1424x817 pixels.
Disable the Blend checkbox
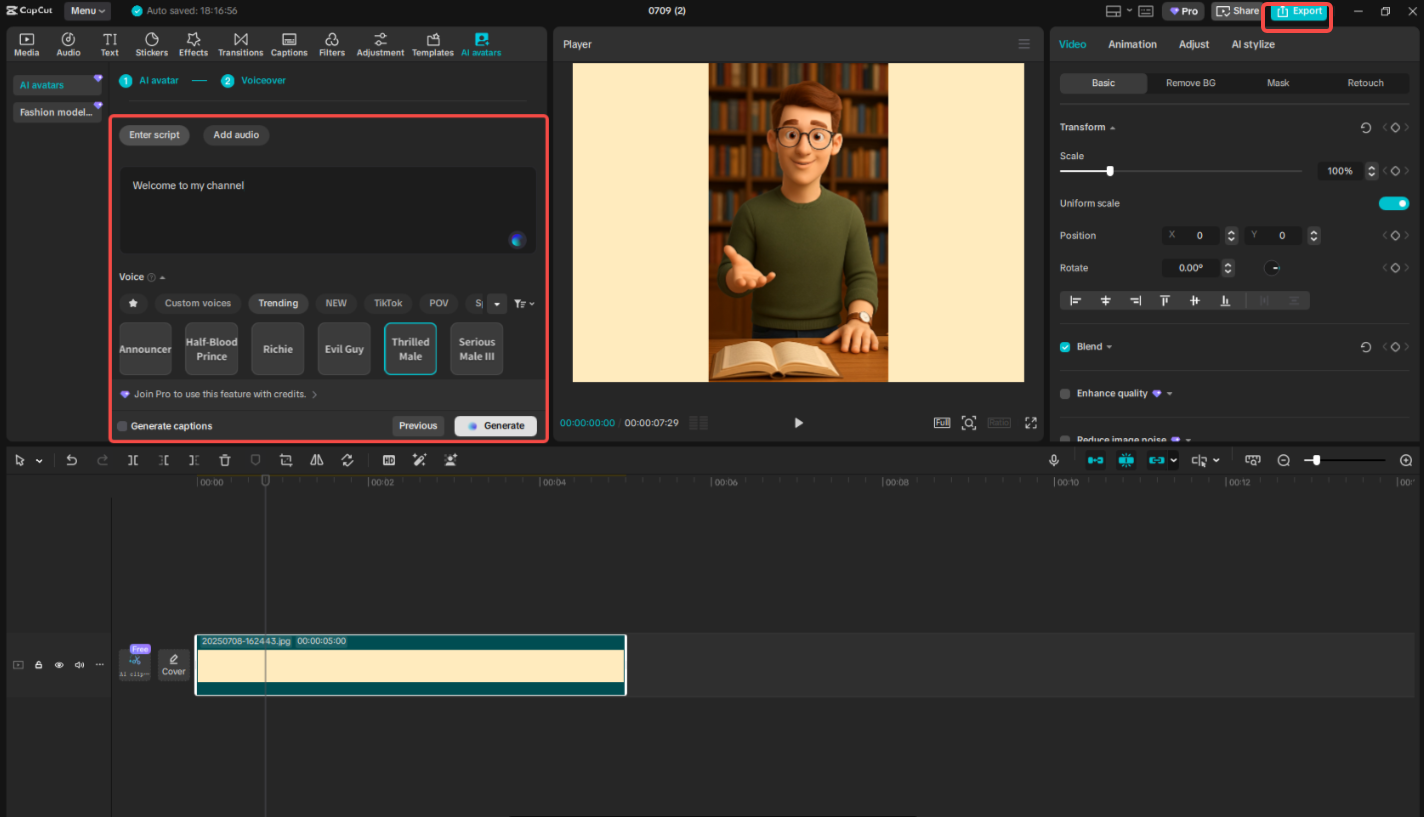point(1064,346)
